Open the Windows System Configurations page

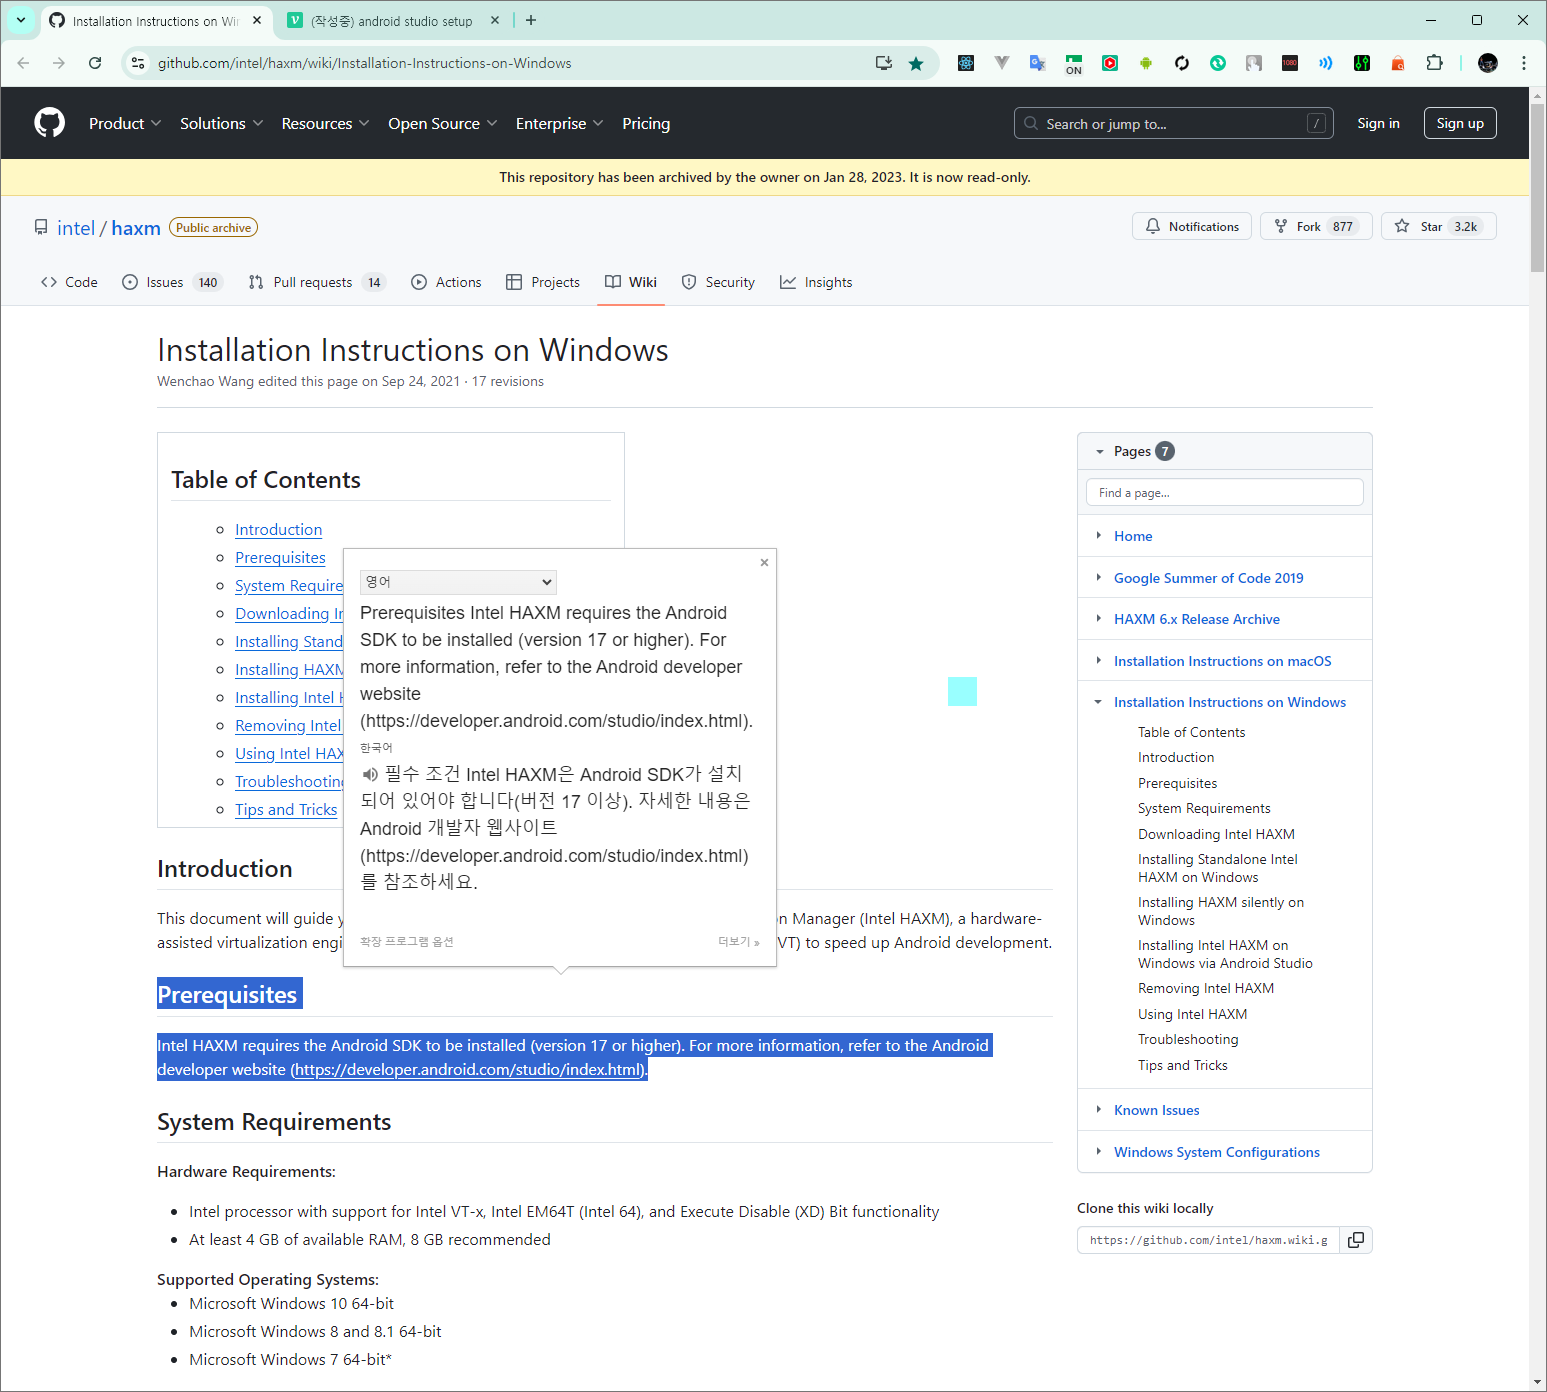pos(1217,1152)
